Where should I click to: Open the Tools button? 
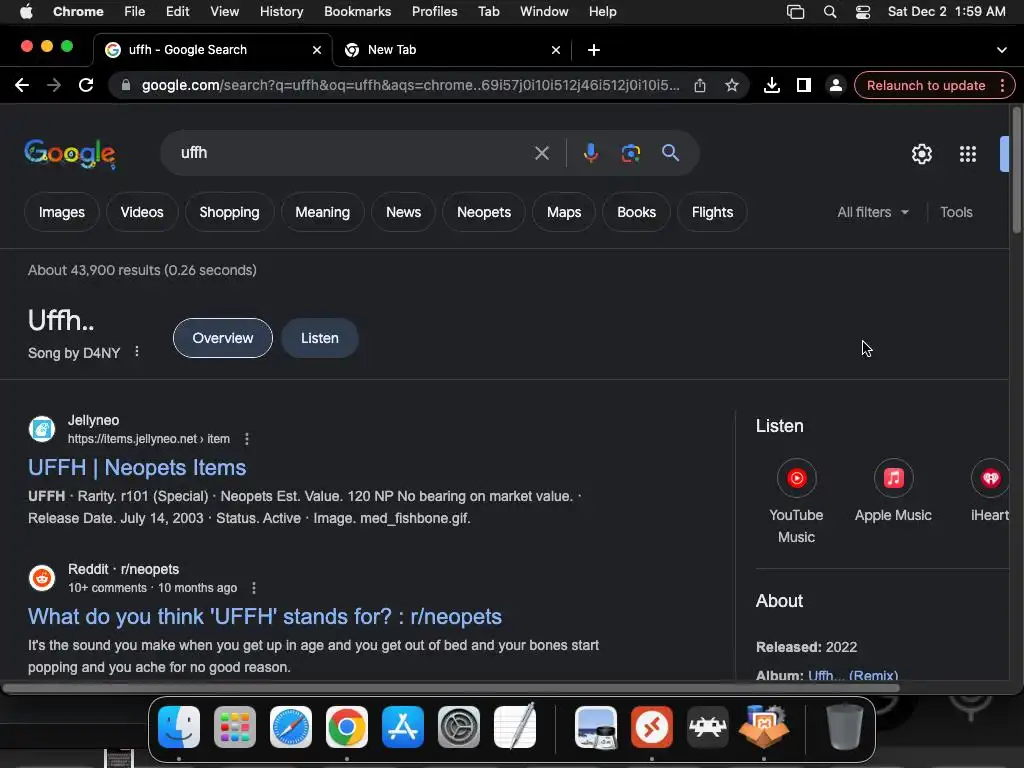click(956, 212)
